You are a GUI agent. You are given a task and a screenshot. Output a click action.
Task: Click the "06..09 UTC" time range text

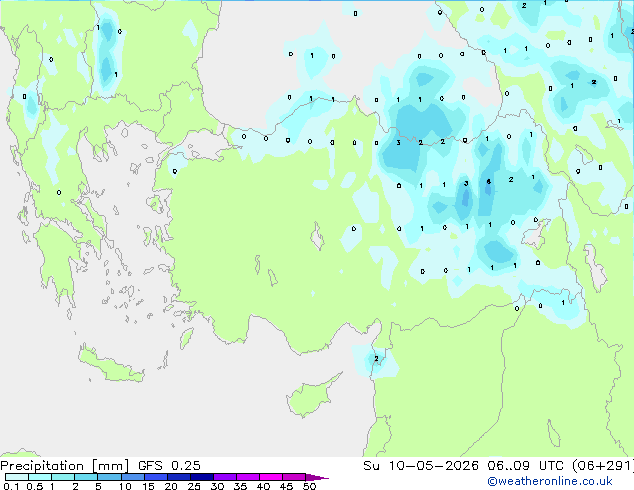(x=525, y=466)
